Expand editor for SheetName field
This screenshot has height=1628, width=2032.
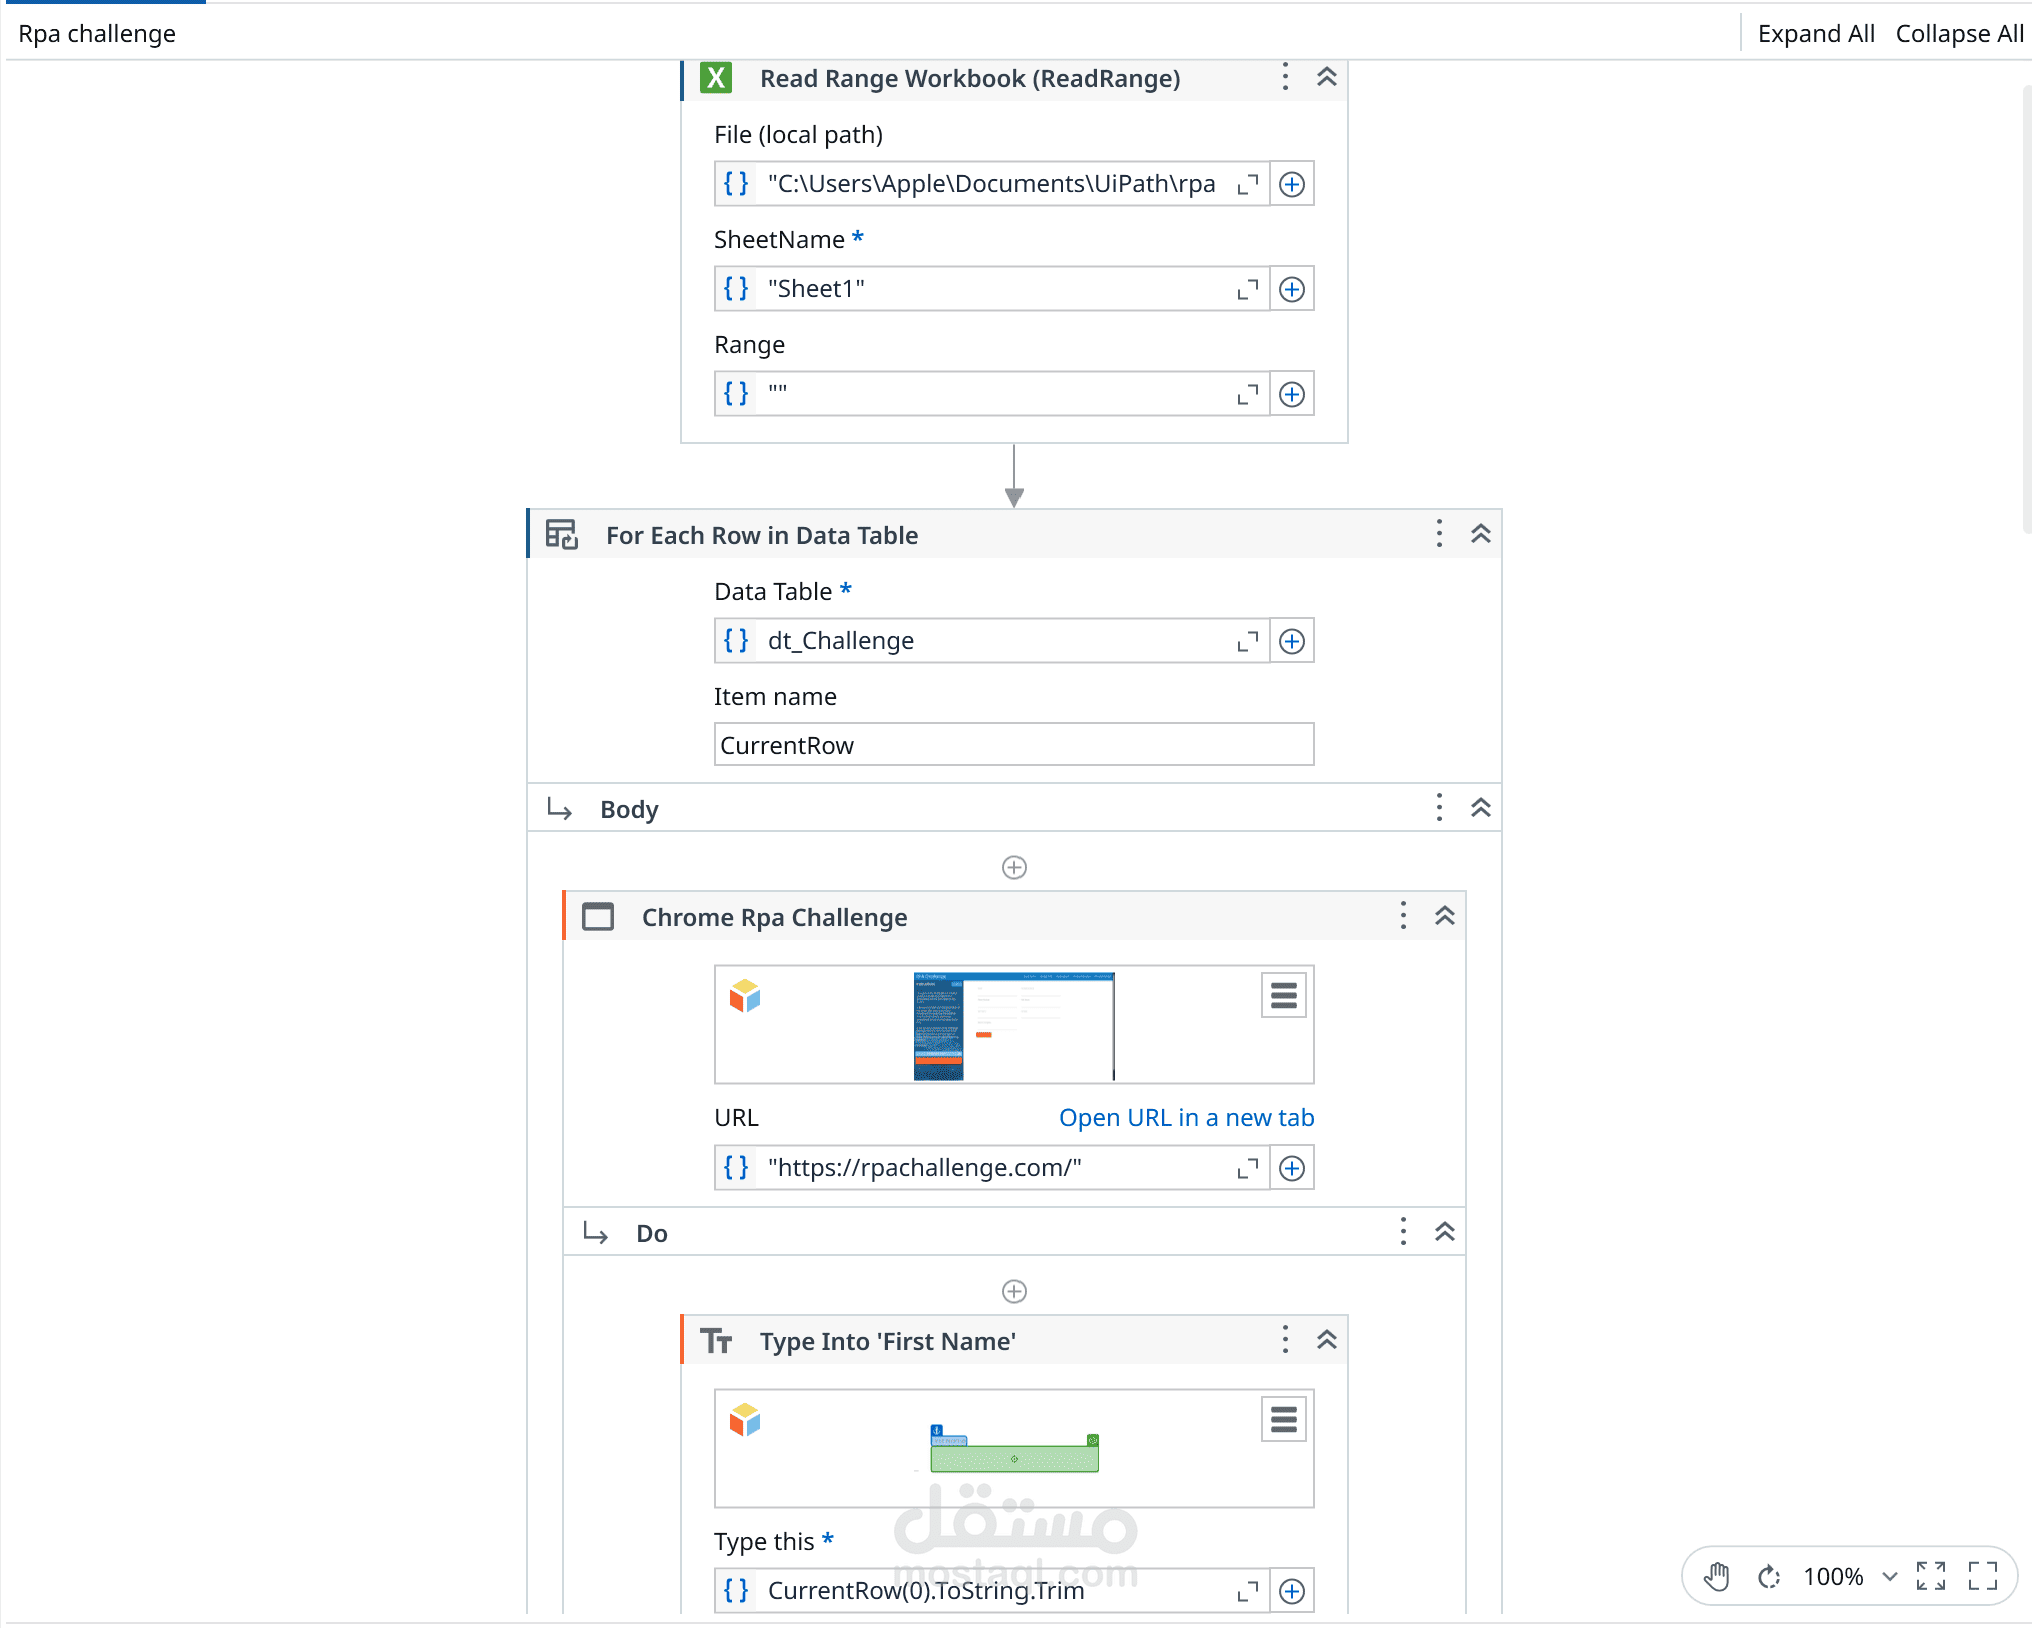click(x=1247, y=289)
